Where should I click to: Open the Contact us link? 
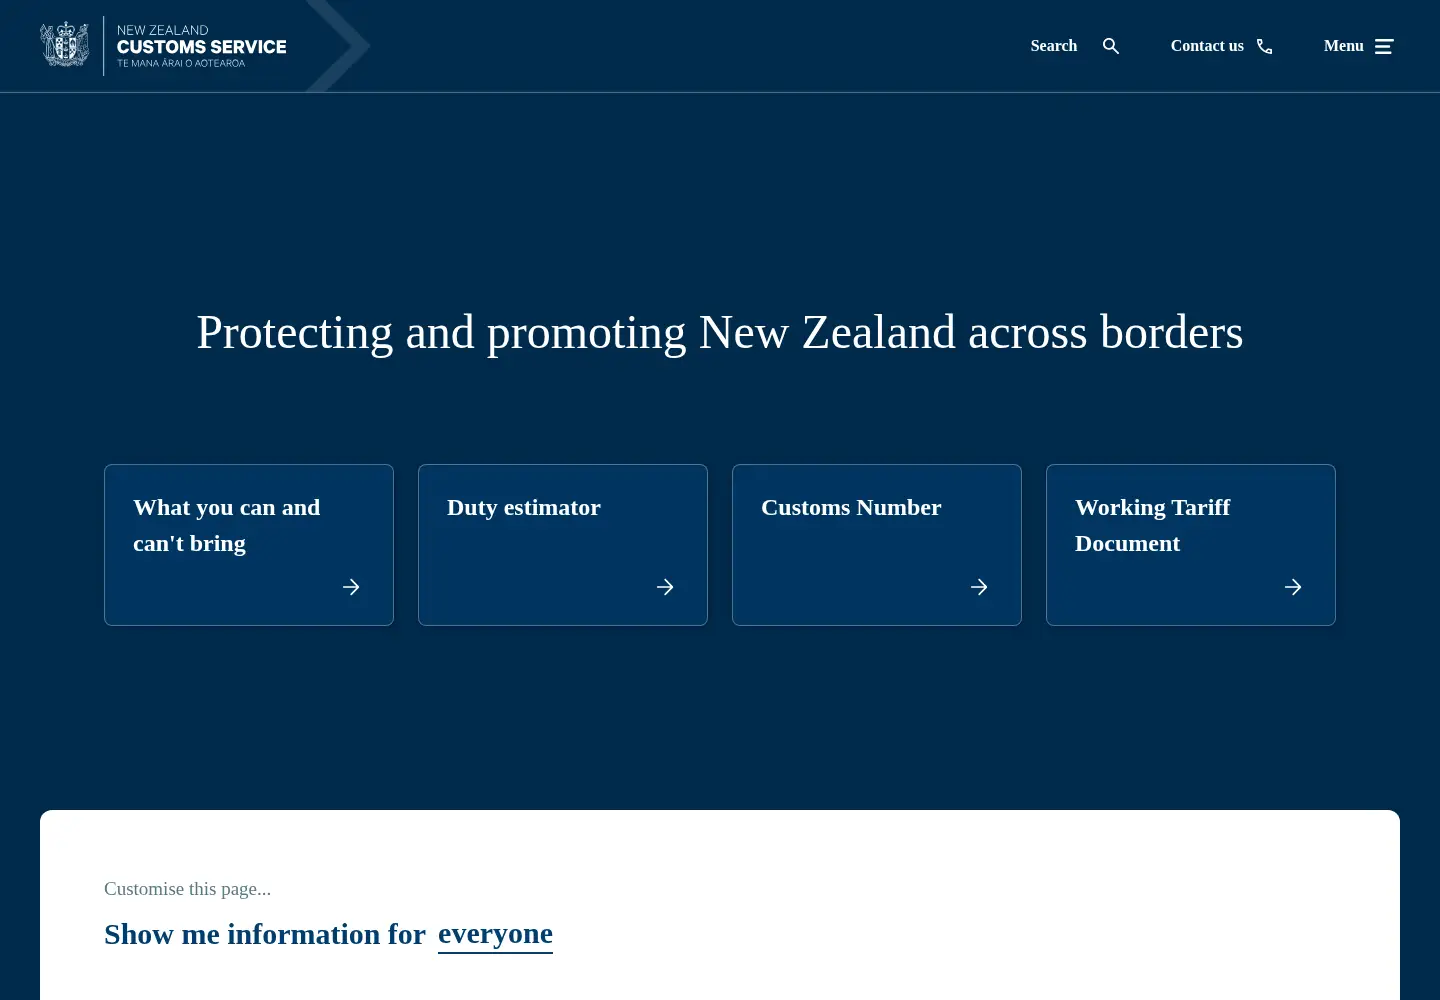1207,46
